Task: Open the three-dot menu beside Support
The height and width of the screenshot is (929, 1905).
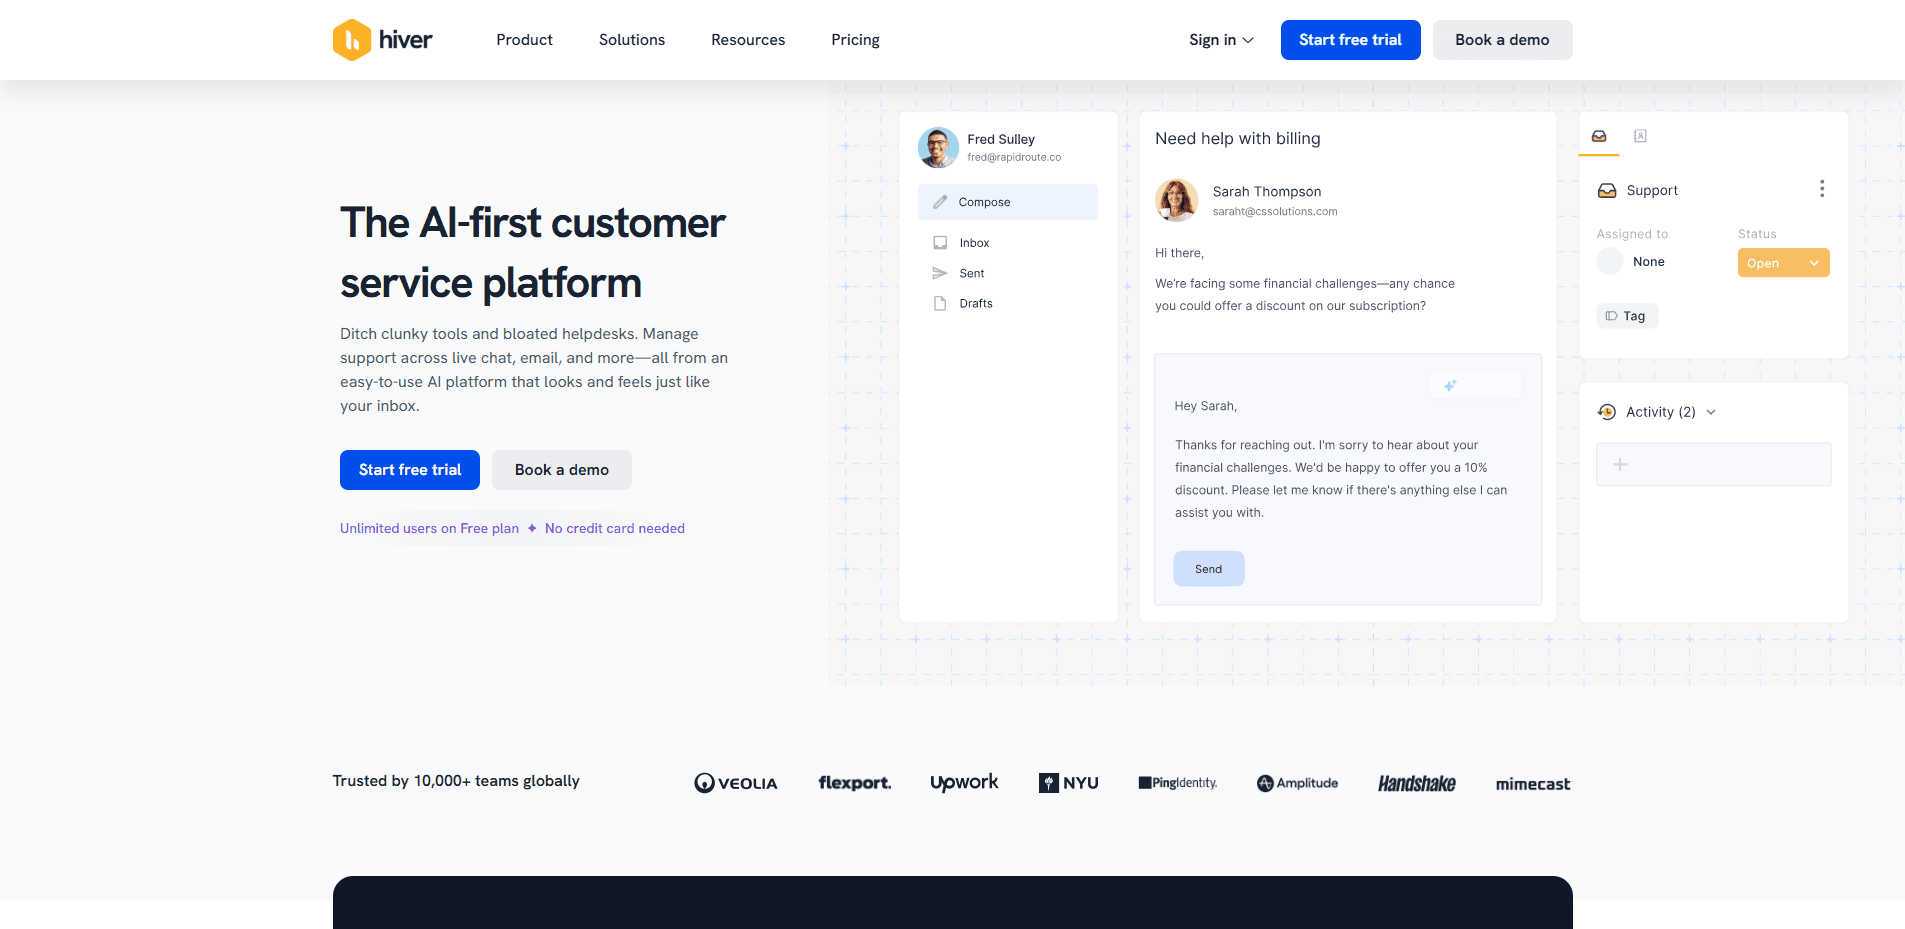Action: pos(1821,189)
